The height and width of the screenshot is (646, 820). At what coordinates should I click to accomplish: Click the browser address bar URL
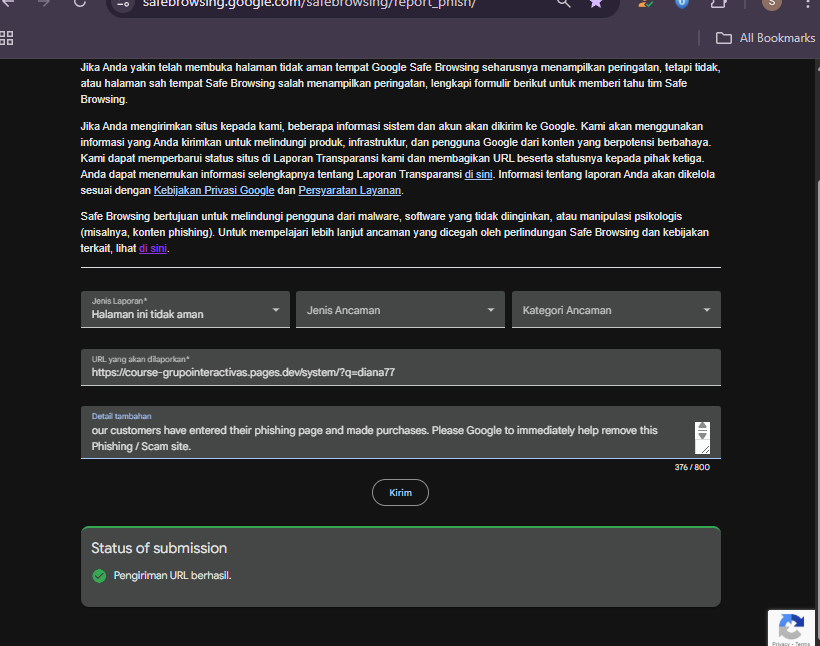309,4
